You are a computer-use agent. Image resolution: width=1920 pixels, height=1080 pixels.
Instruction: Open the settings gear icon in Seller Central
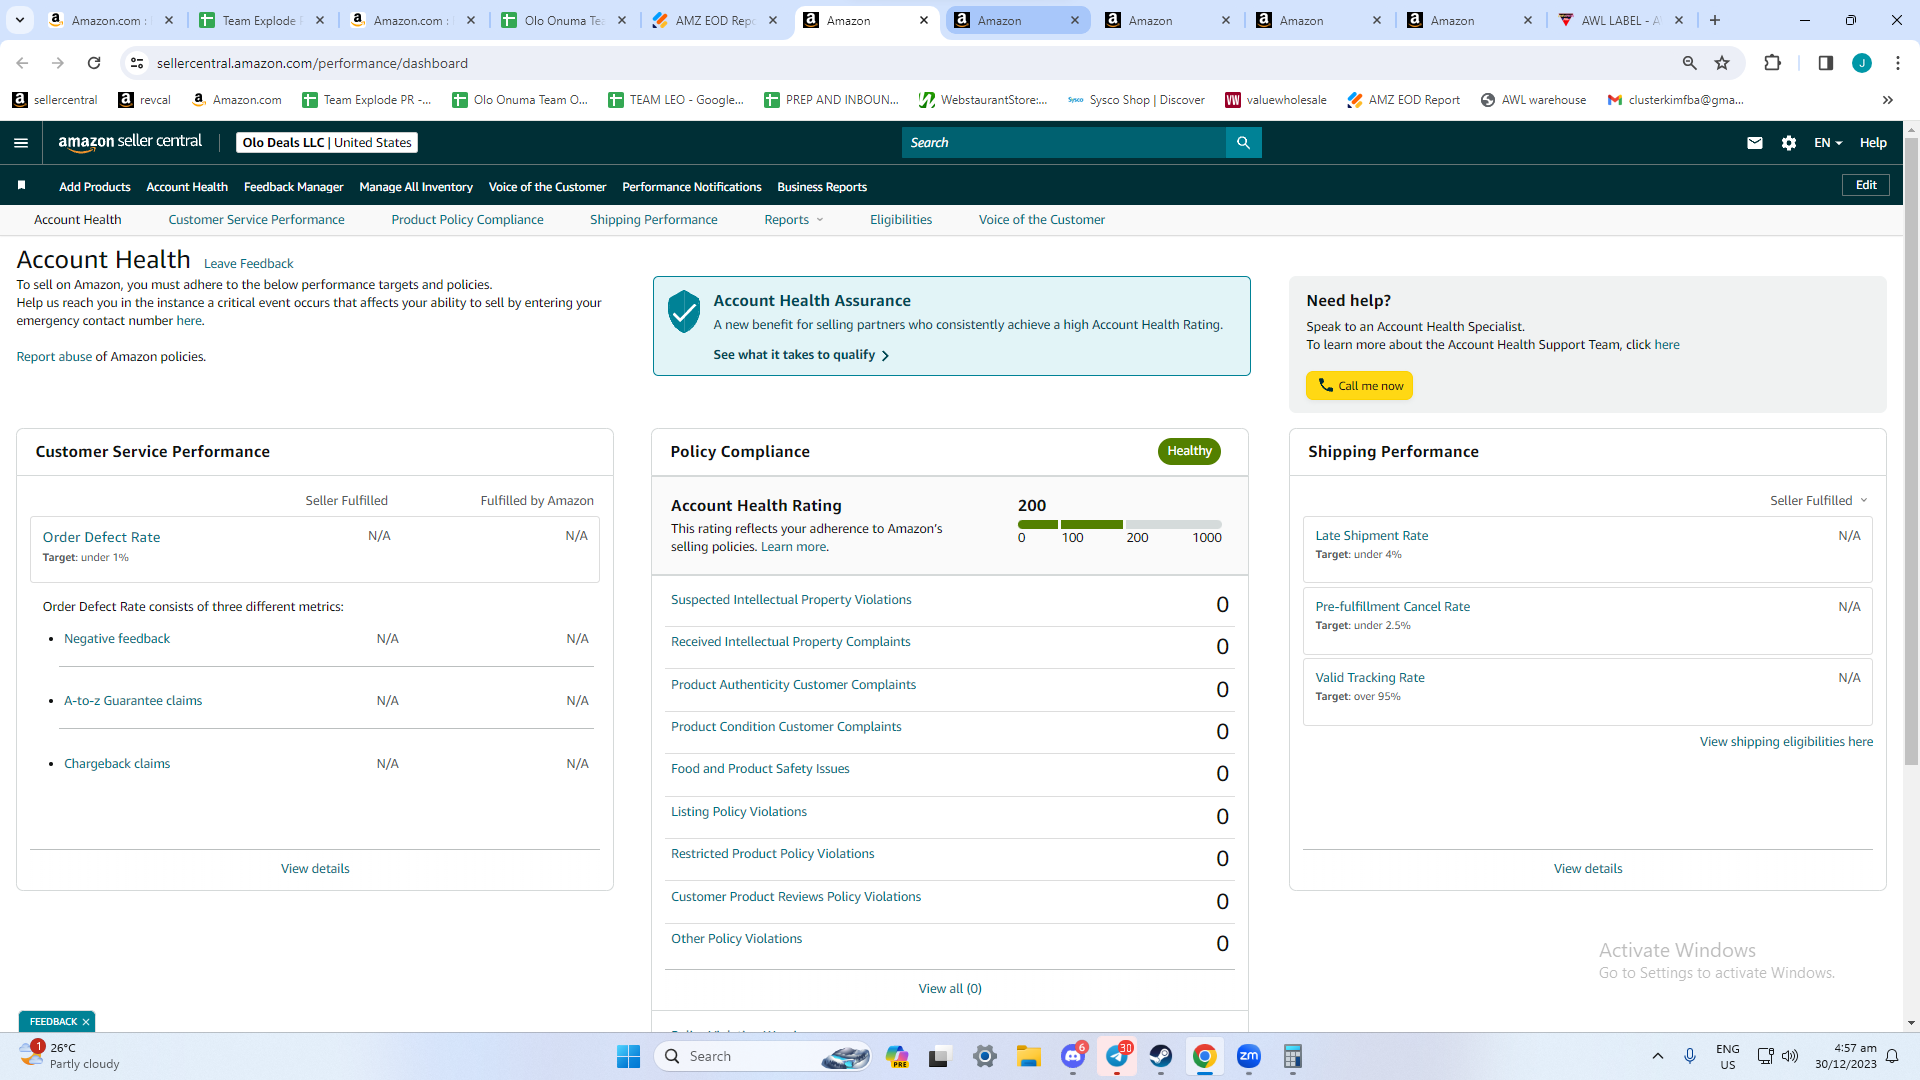click(1789, 143)
